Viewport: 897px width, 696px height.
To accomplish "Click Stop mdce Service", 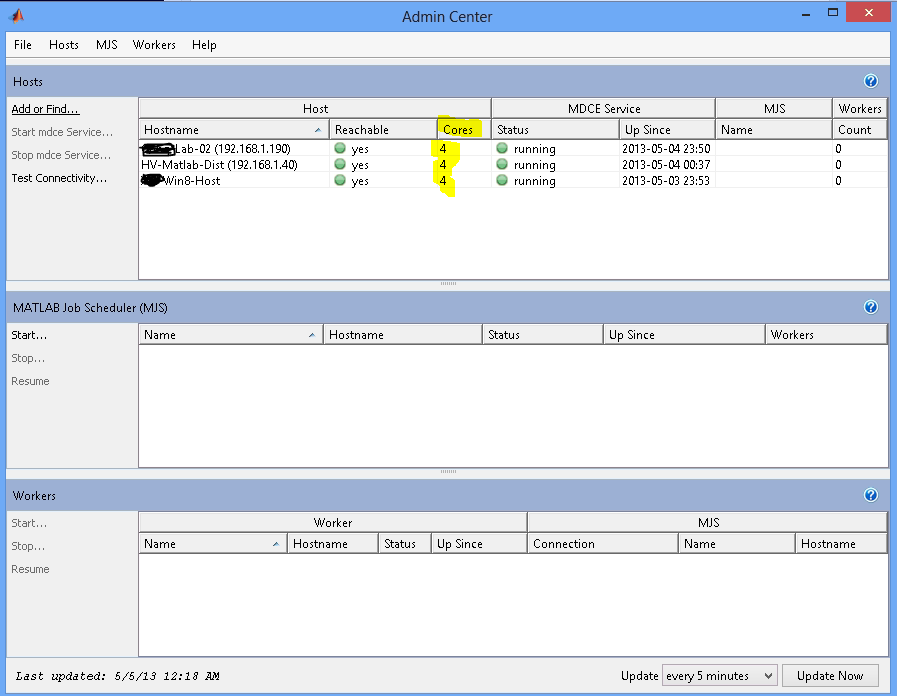I will (61, 155).
